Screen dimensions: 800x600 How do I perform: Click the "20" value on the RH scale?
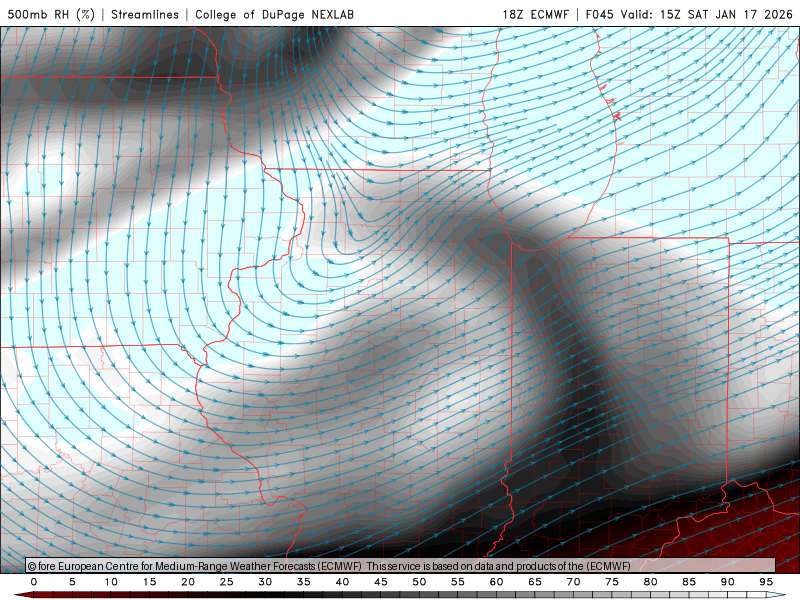188,582
